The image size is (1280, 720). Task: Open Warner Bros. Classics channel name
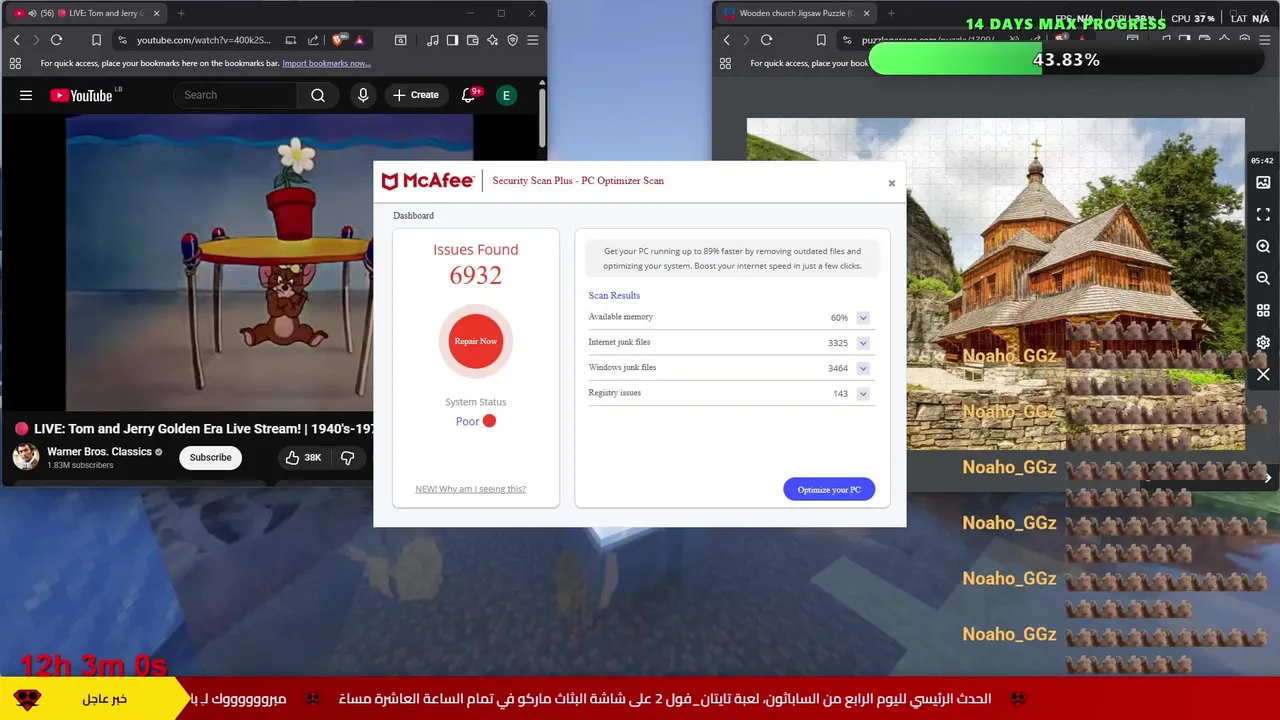coord(99,451)
